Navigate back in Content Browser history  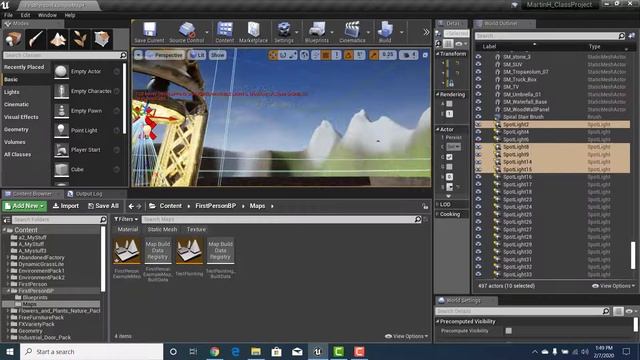(x=131, y=206)
